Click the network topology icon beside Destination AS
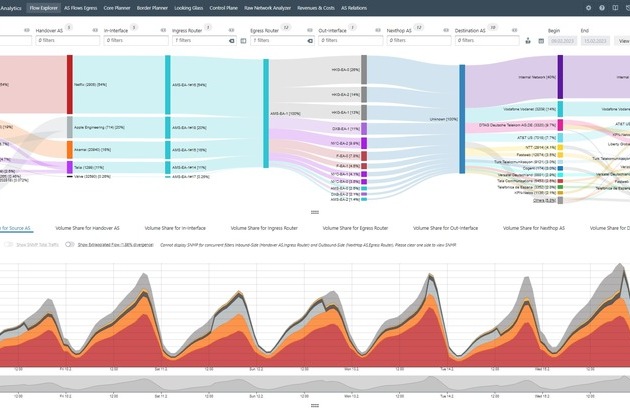This screenshot has width=630, height=412. coord(528,41)
